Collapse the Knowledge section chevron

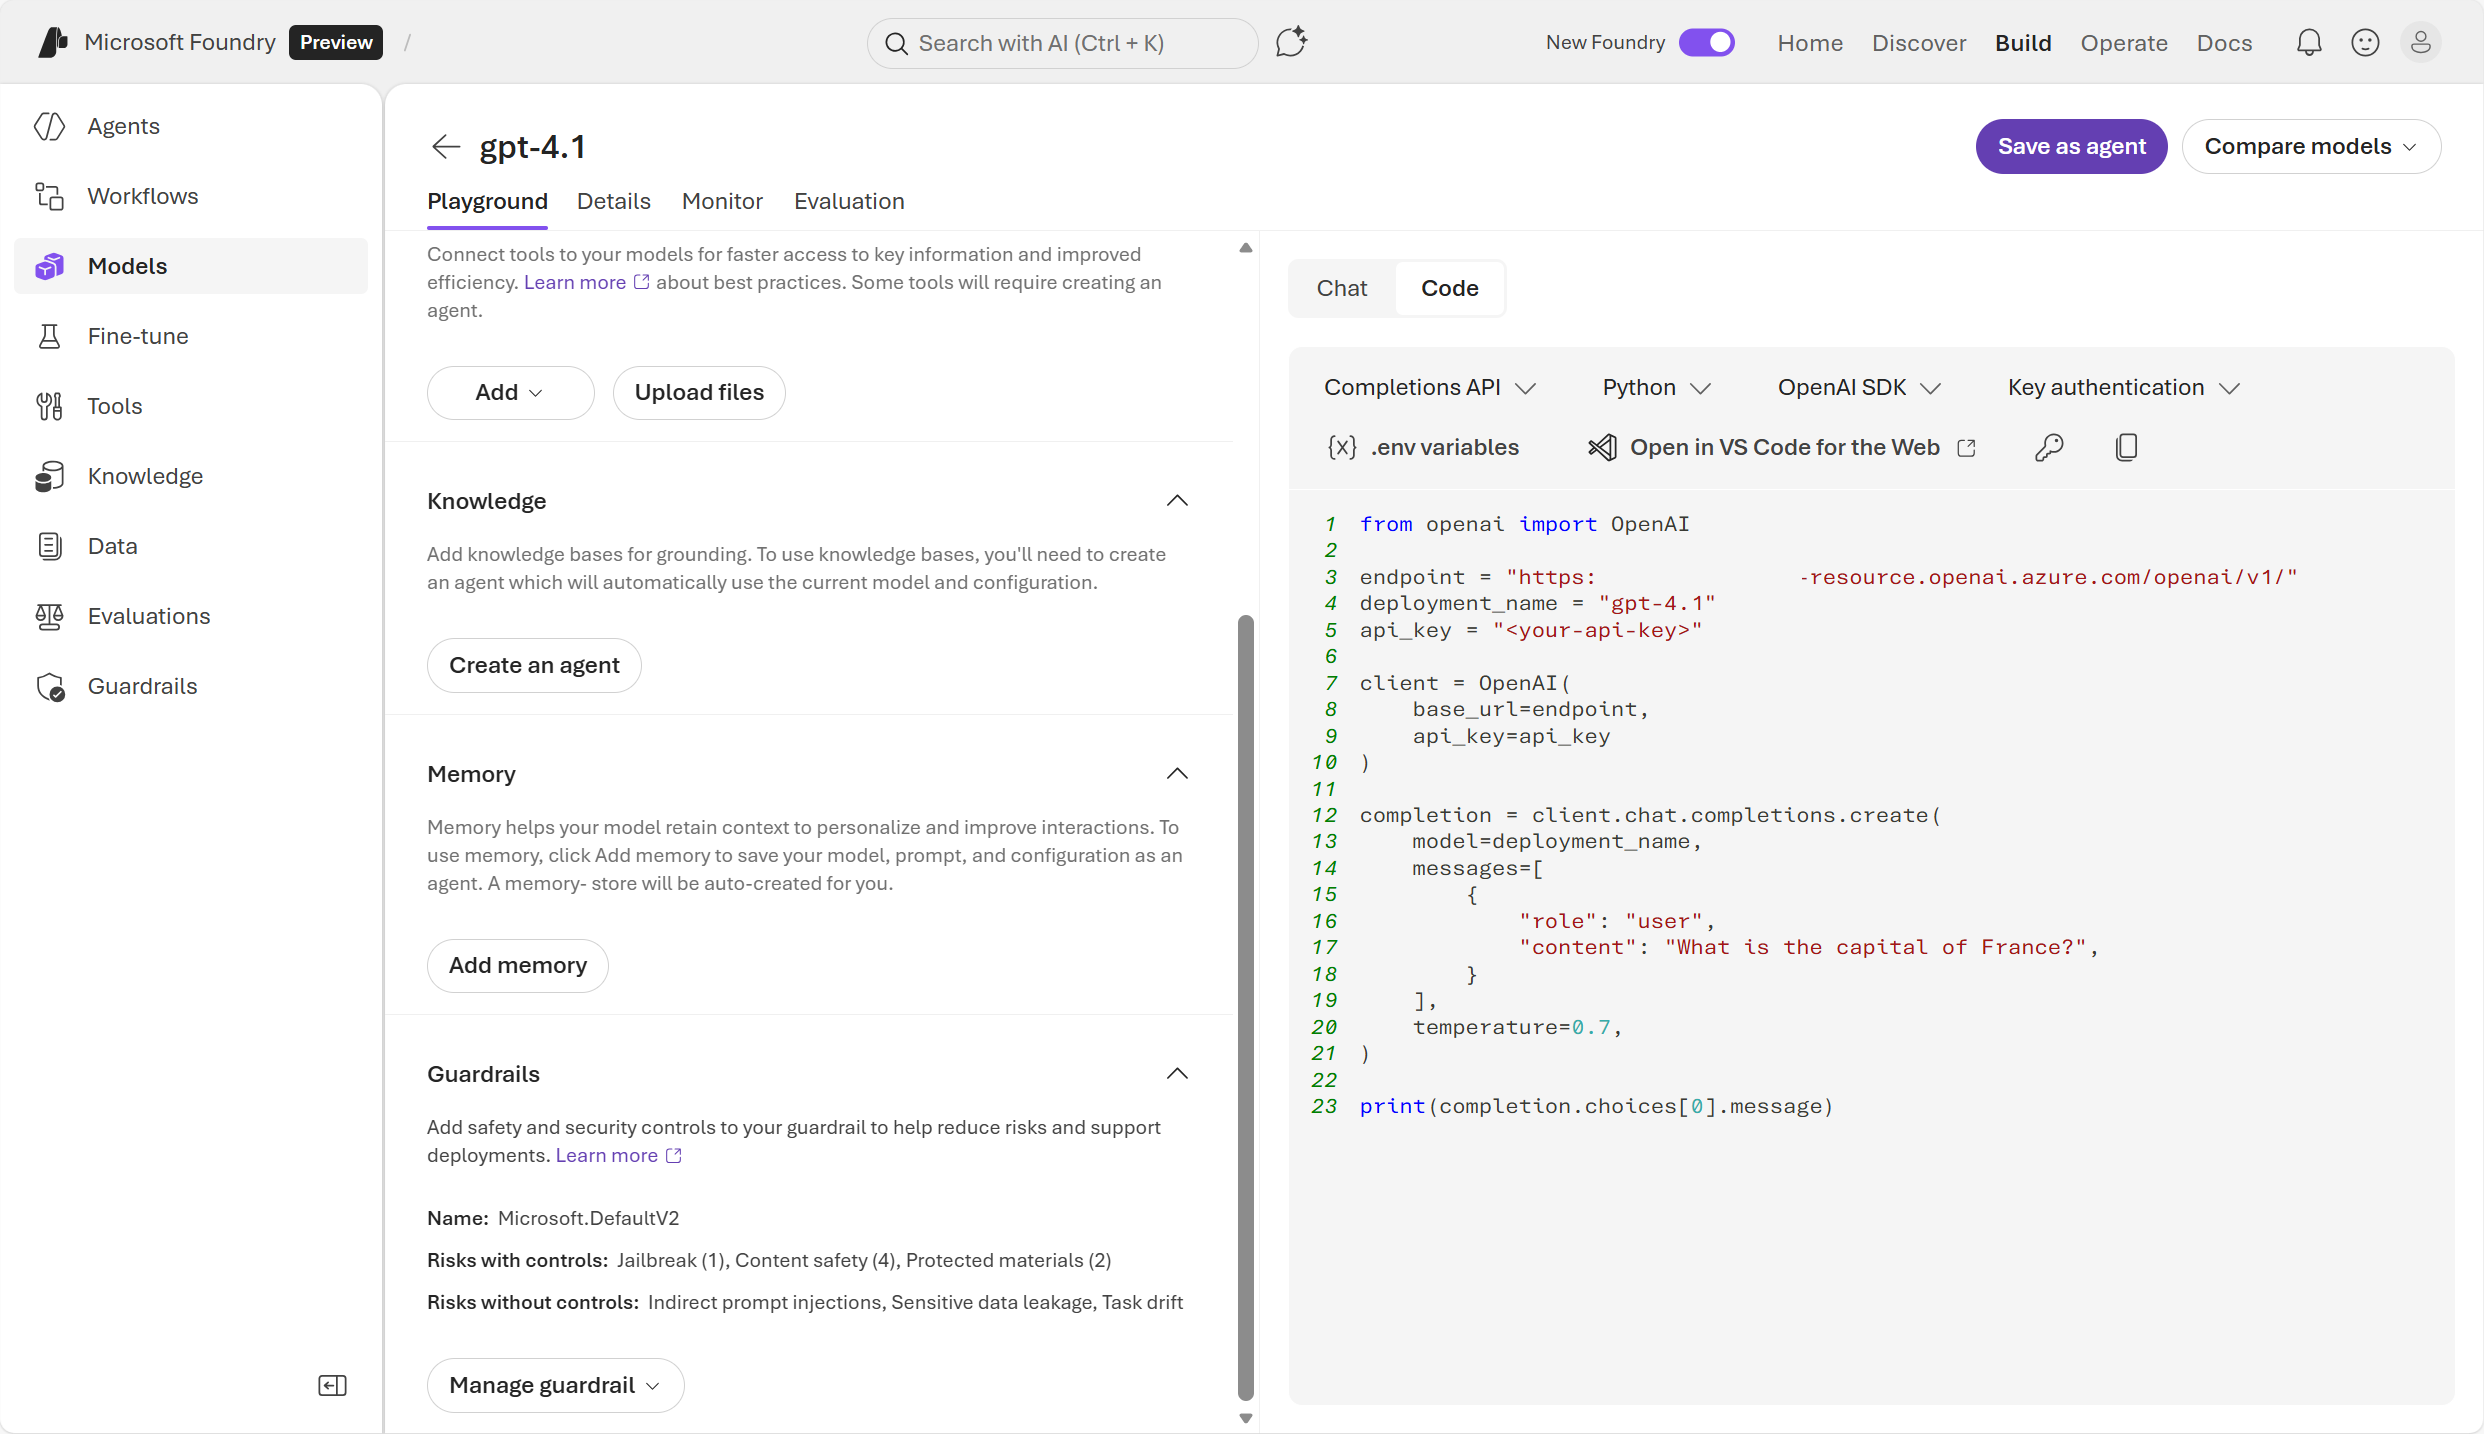(x=1177, y=501)
